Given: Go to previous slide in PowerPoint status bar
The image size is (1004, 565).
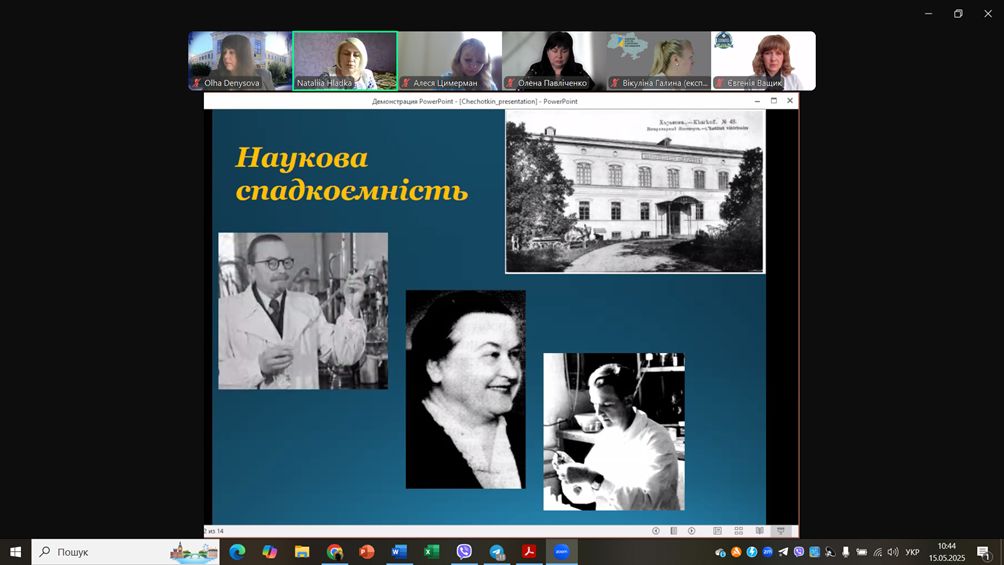Looking at the screenshot, I should coord(656,531).
